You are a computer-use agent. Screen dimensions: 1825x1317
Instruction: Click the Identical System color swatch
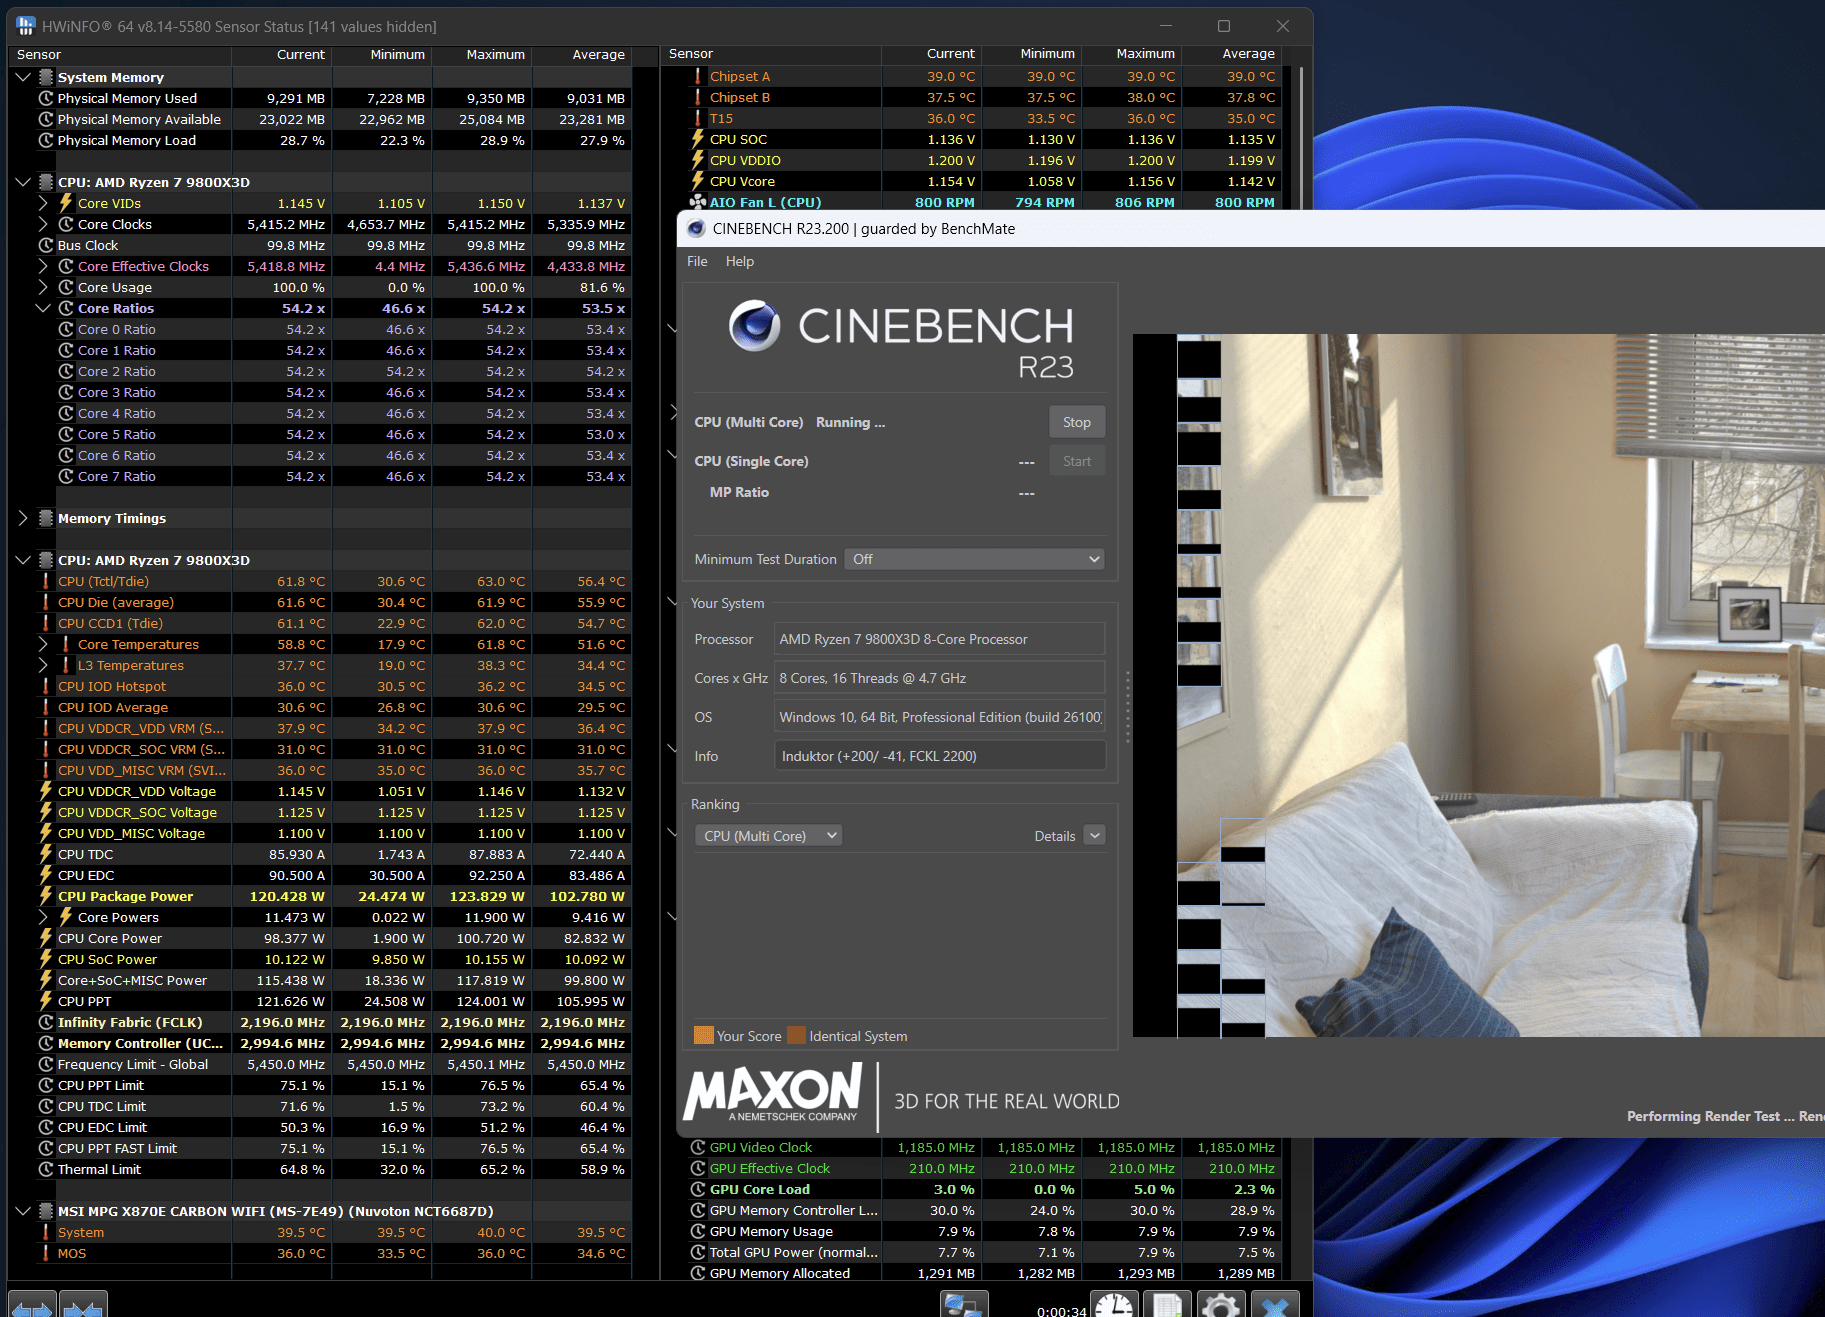(x=796, y=1035)
